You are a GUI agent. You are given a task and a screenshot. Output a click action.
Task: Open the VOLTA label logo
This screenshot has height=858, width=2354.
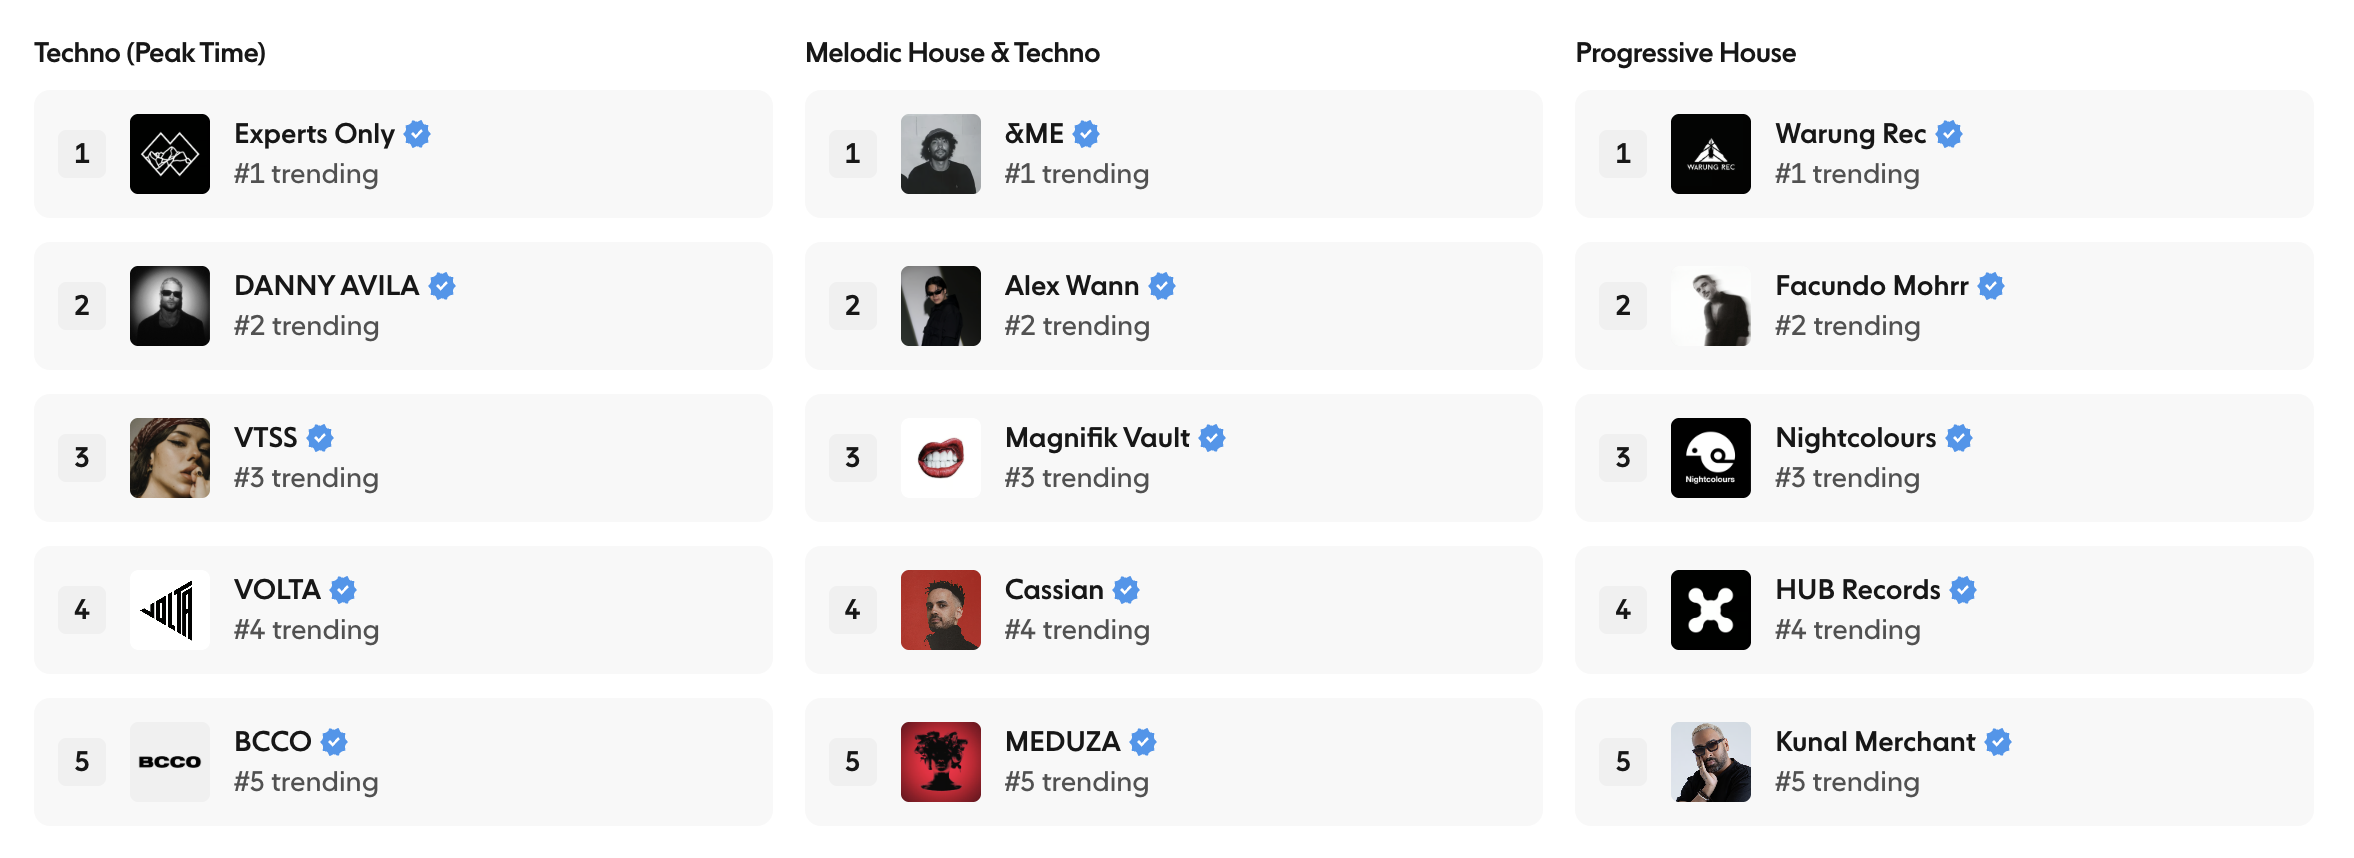170,610
